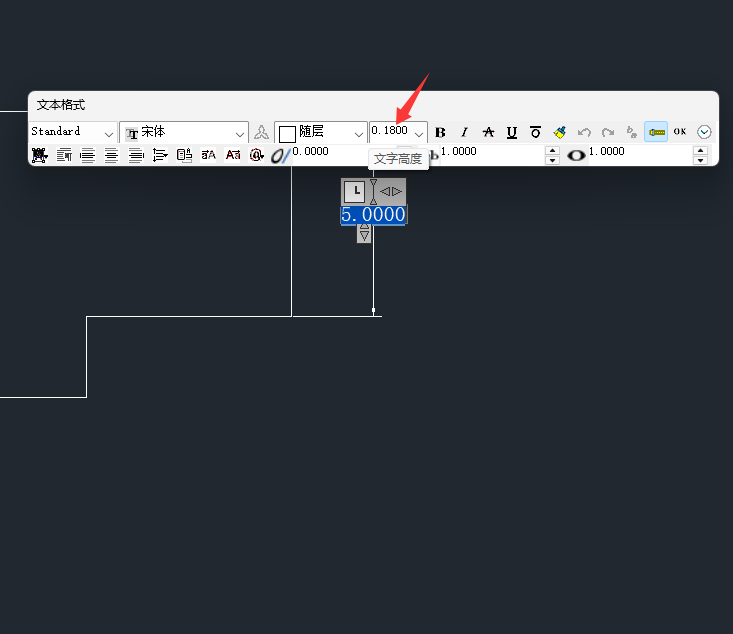Screen dimensions: 733x634
Task: Click the L tab stop marker on the ruler
Action: 355,192
